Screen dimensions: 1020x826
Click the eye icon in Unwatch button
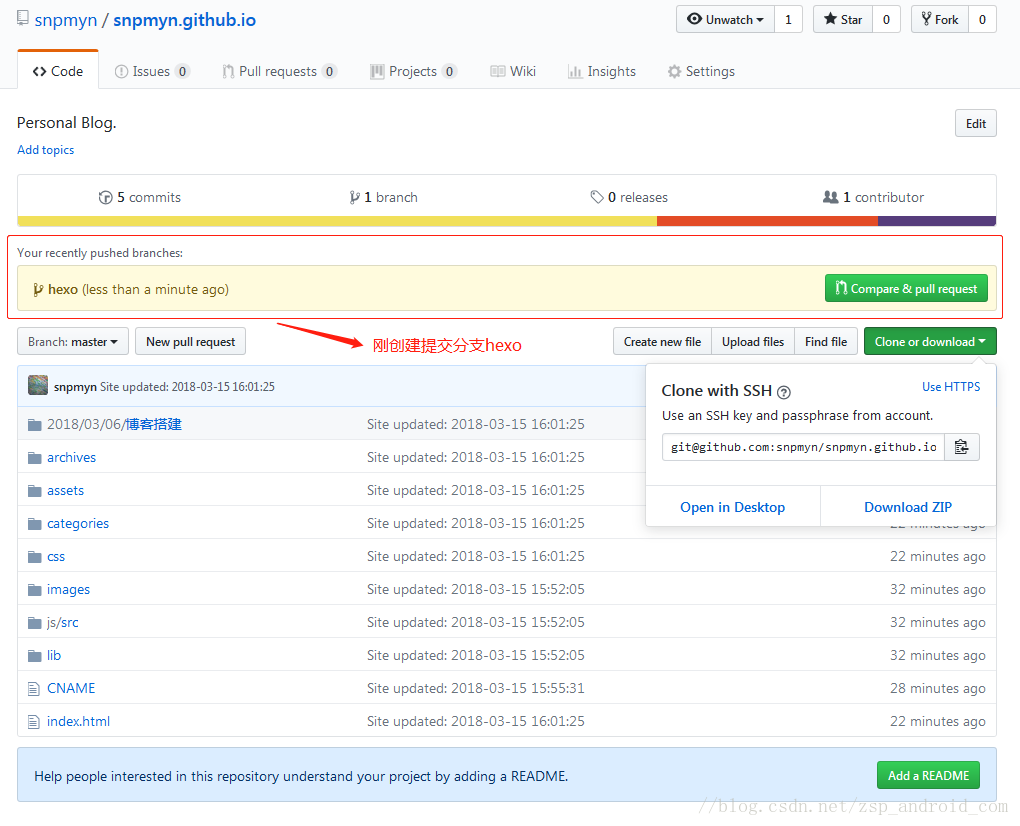695,19
